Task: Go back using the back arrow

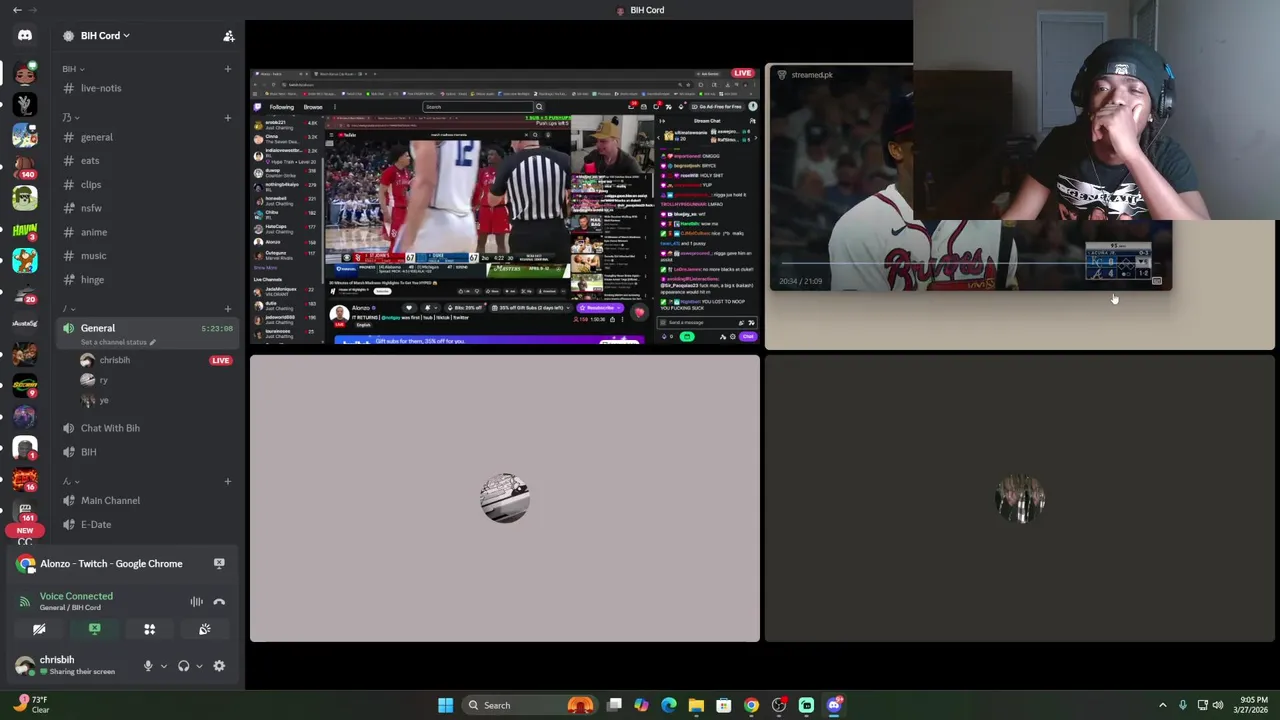Action: click(x=17, y=10)
